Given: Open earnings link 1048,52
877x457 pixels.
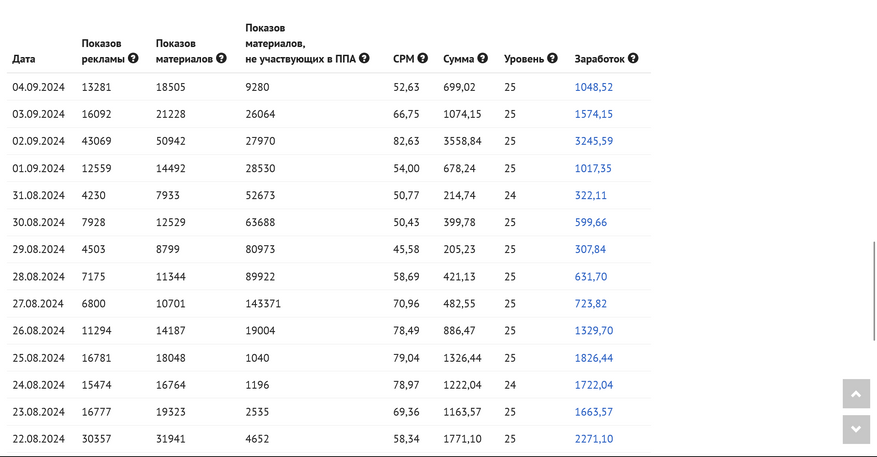Looking at the screenshot, I should [x=593, y=87].
